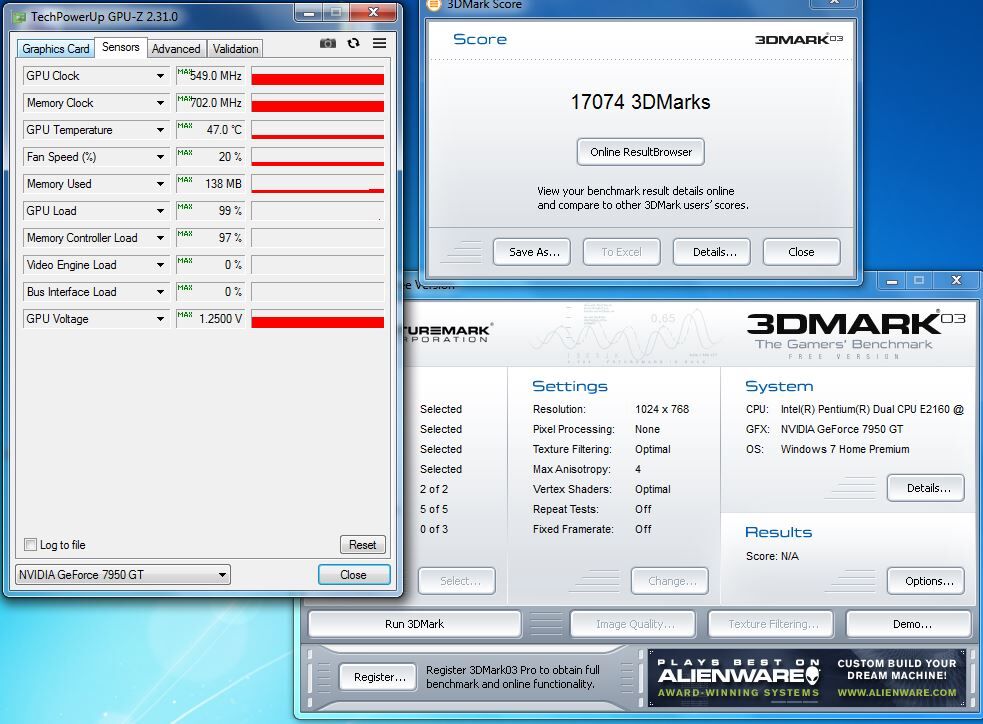Switch to the Graphics Card tab

[x=56, y=49]
